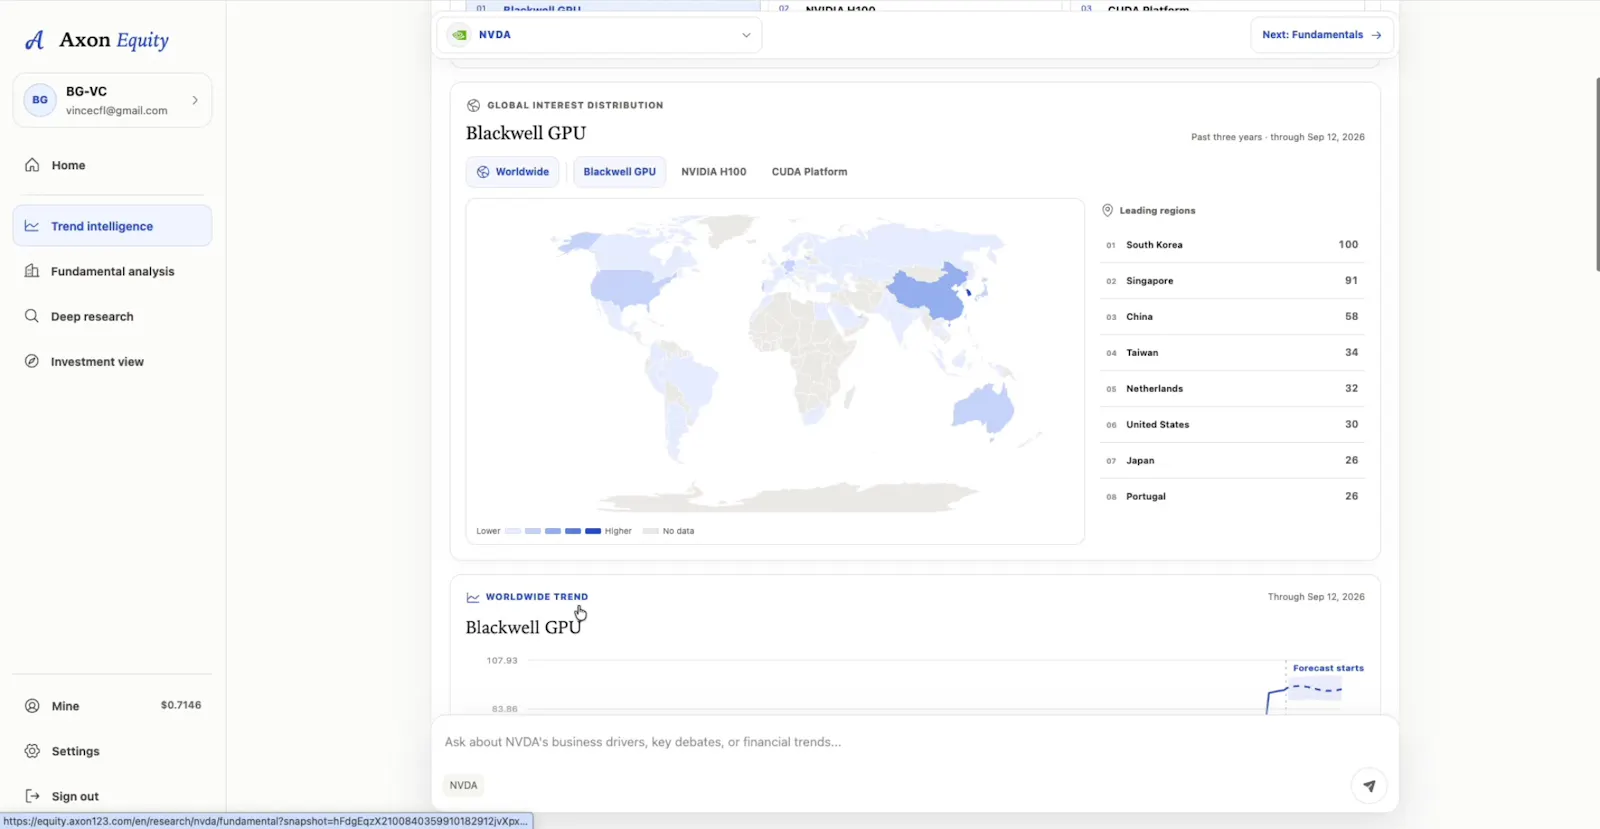This screenshot has height=829, width=1600.
Task: Click the Fundamental analysis building icon
Action: (x=32, y=271)
